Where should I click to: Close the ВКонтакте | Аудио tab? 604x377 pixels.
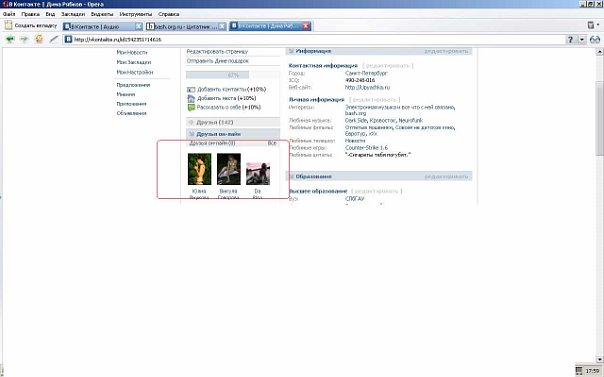click(139, 27)
